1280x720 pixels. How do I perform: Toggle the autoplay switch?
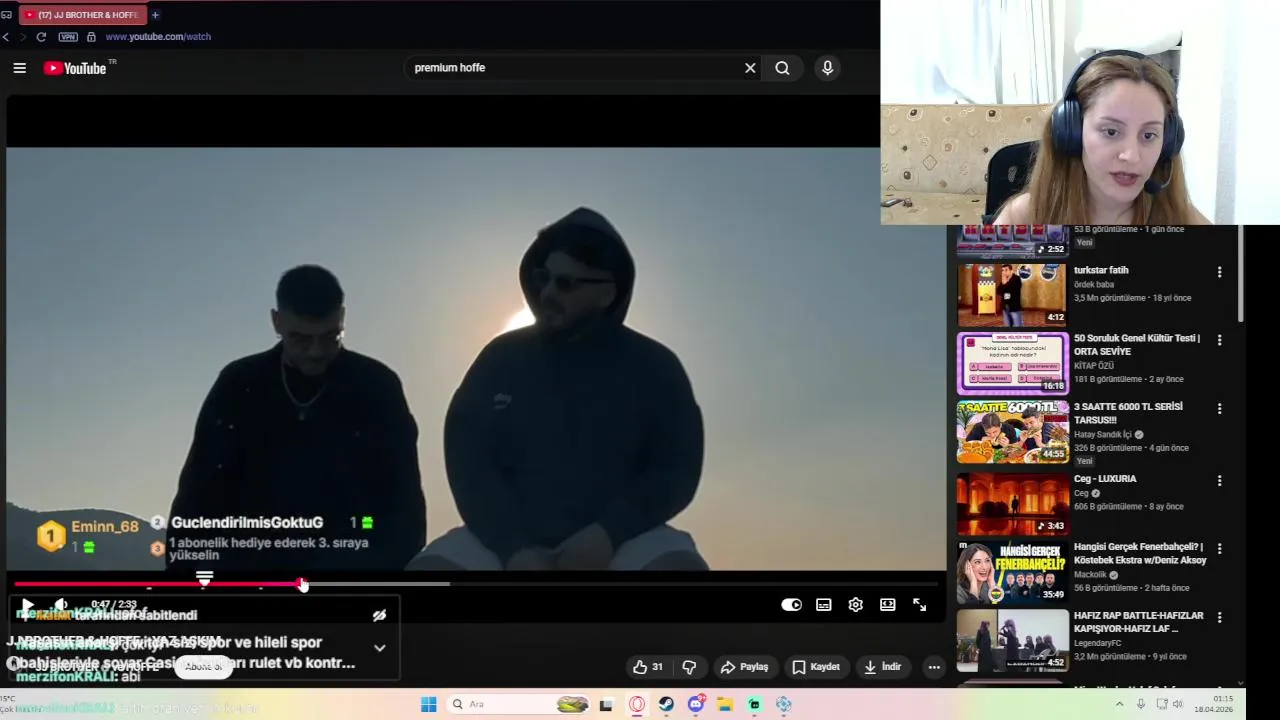pyautogui.click(x=791, y=605)
